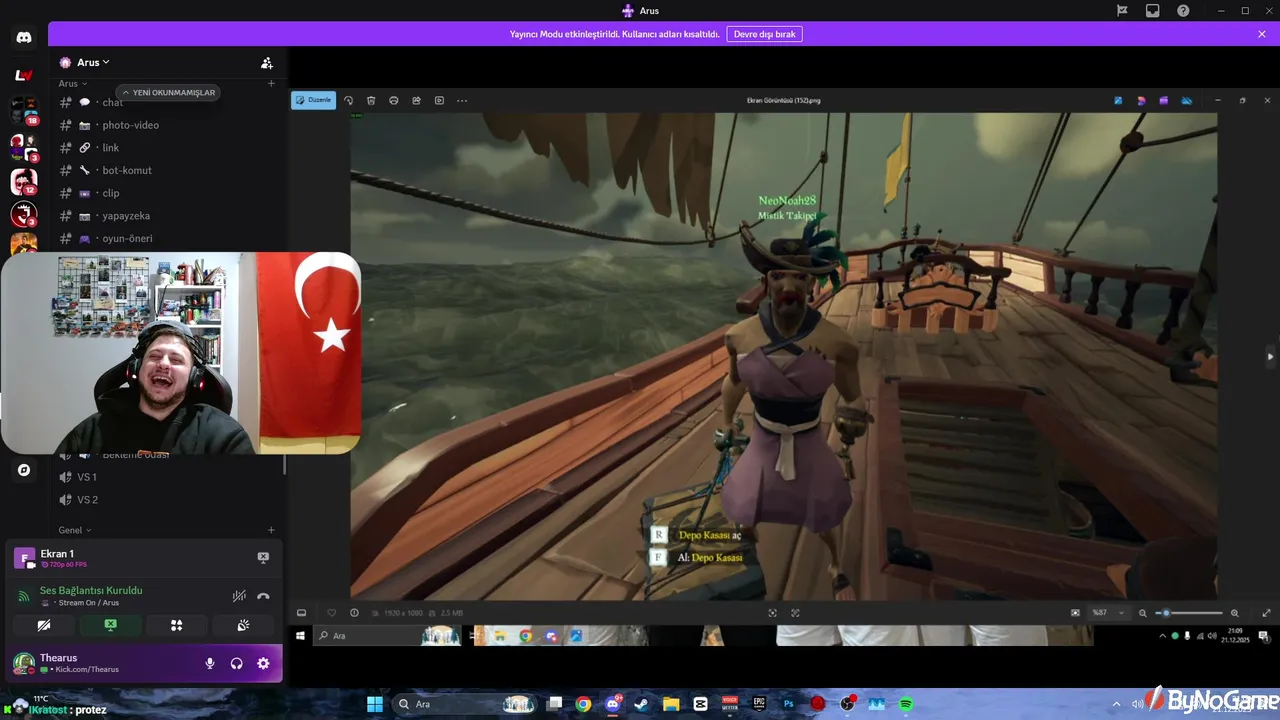Open File Explorer from the taskbar
Image resolution: width=1280 pixels, height=720 pixels.
coord(671,704)
